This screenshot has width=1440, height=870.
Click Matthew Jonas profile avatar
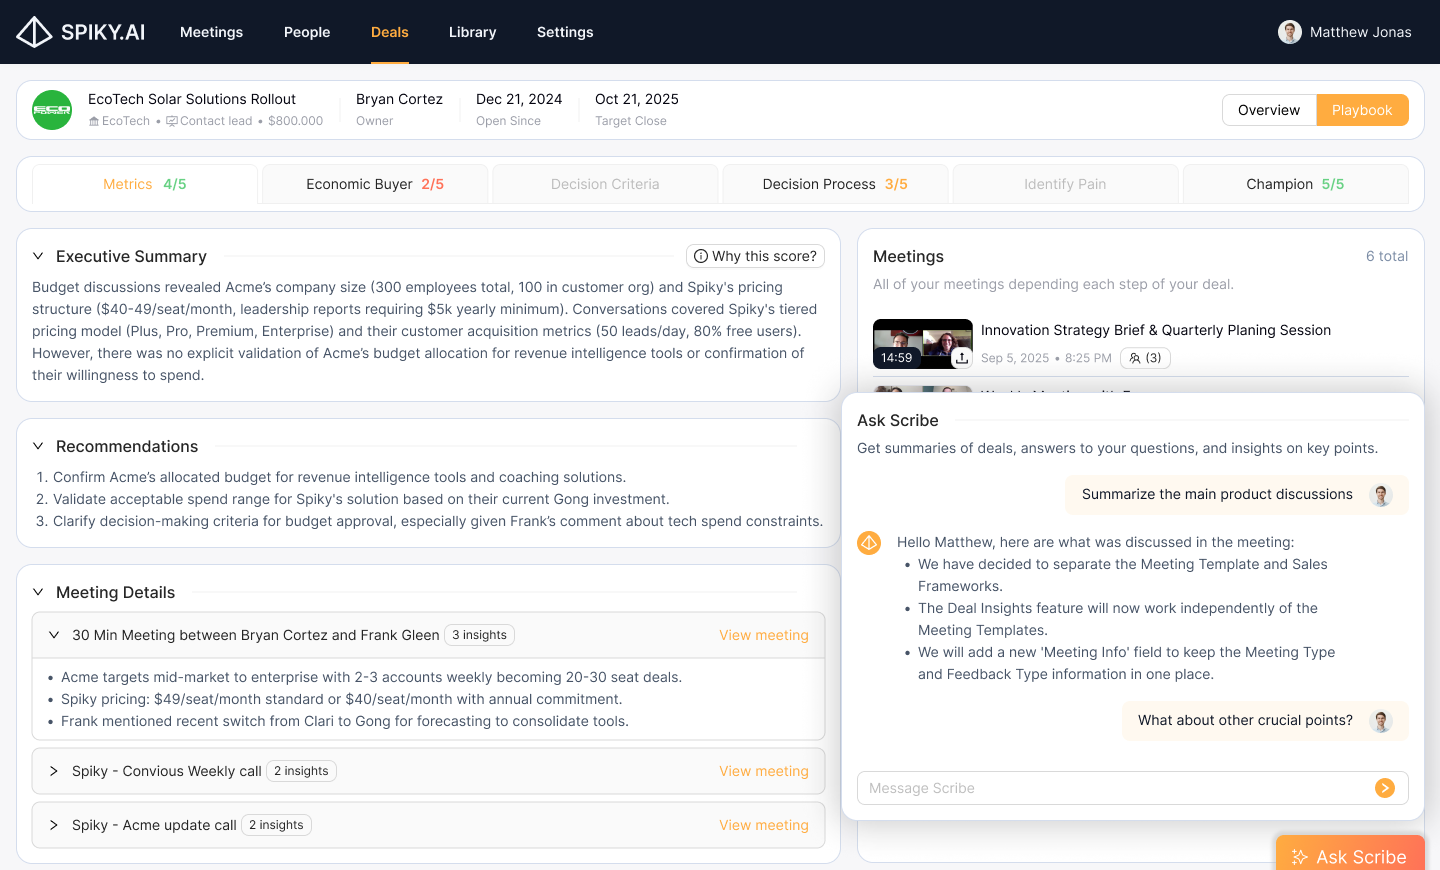pos(1289,32)
